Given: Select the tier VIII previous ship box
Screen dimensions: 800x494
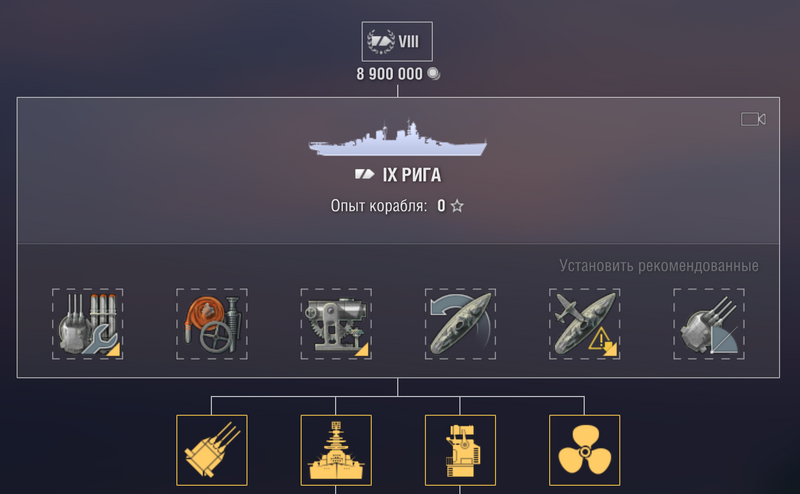Looking at the screenshot, I should click(x=397, y=41).
